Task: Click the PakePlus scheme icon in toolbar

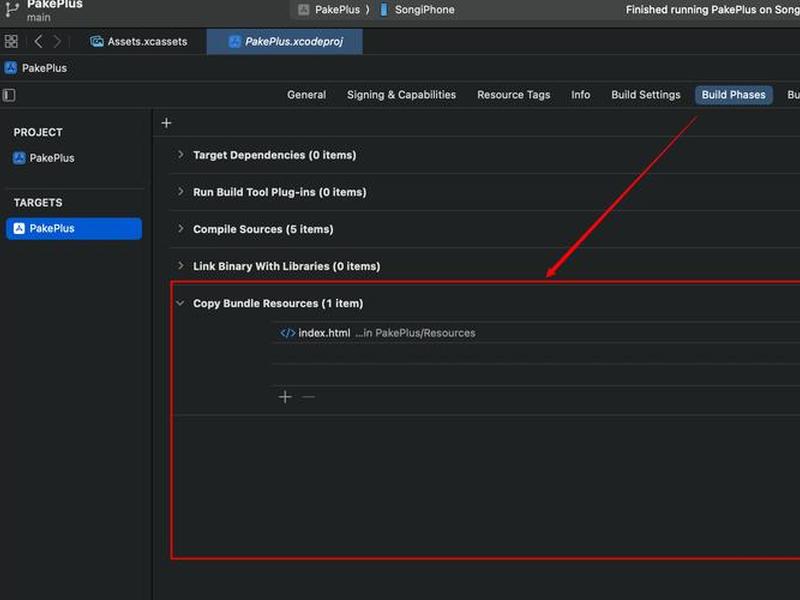Action: coord(304,9)
